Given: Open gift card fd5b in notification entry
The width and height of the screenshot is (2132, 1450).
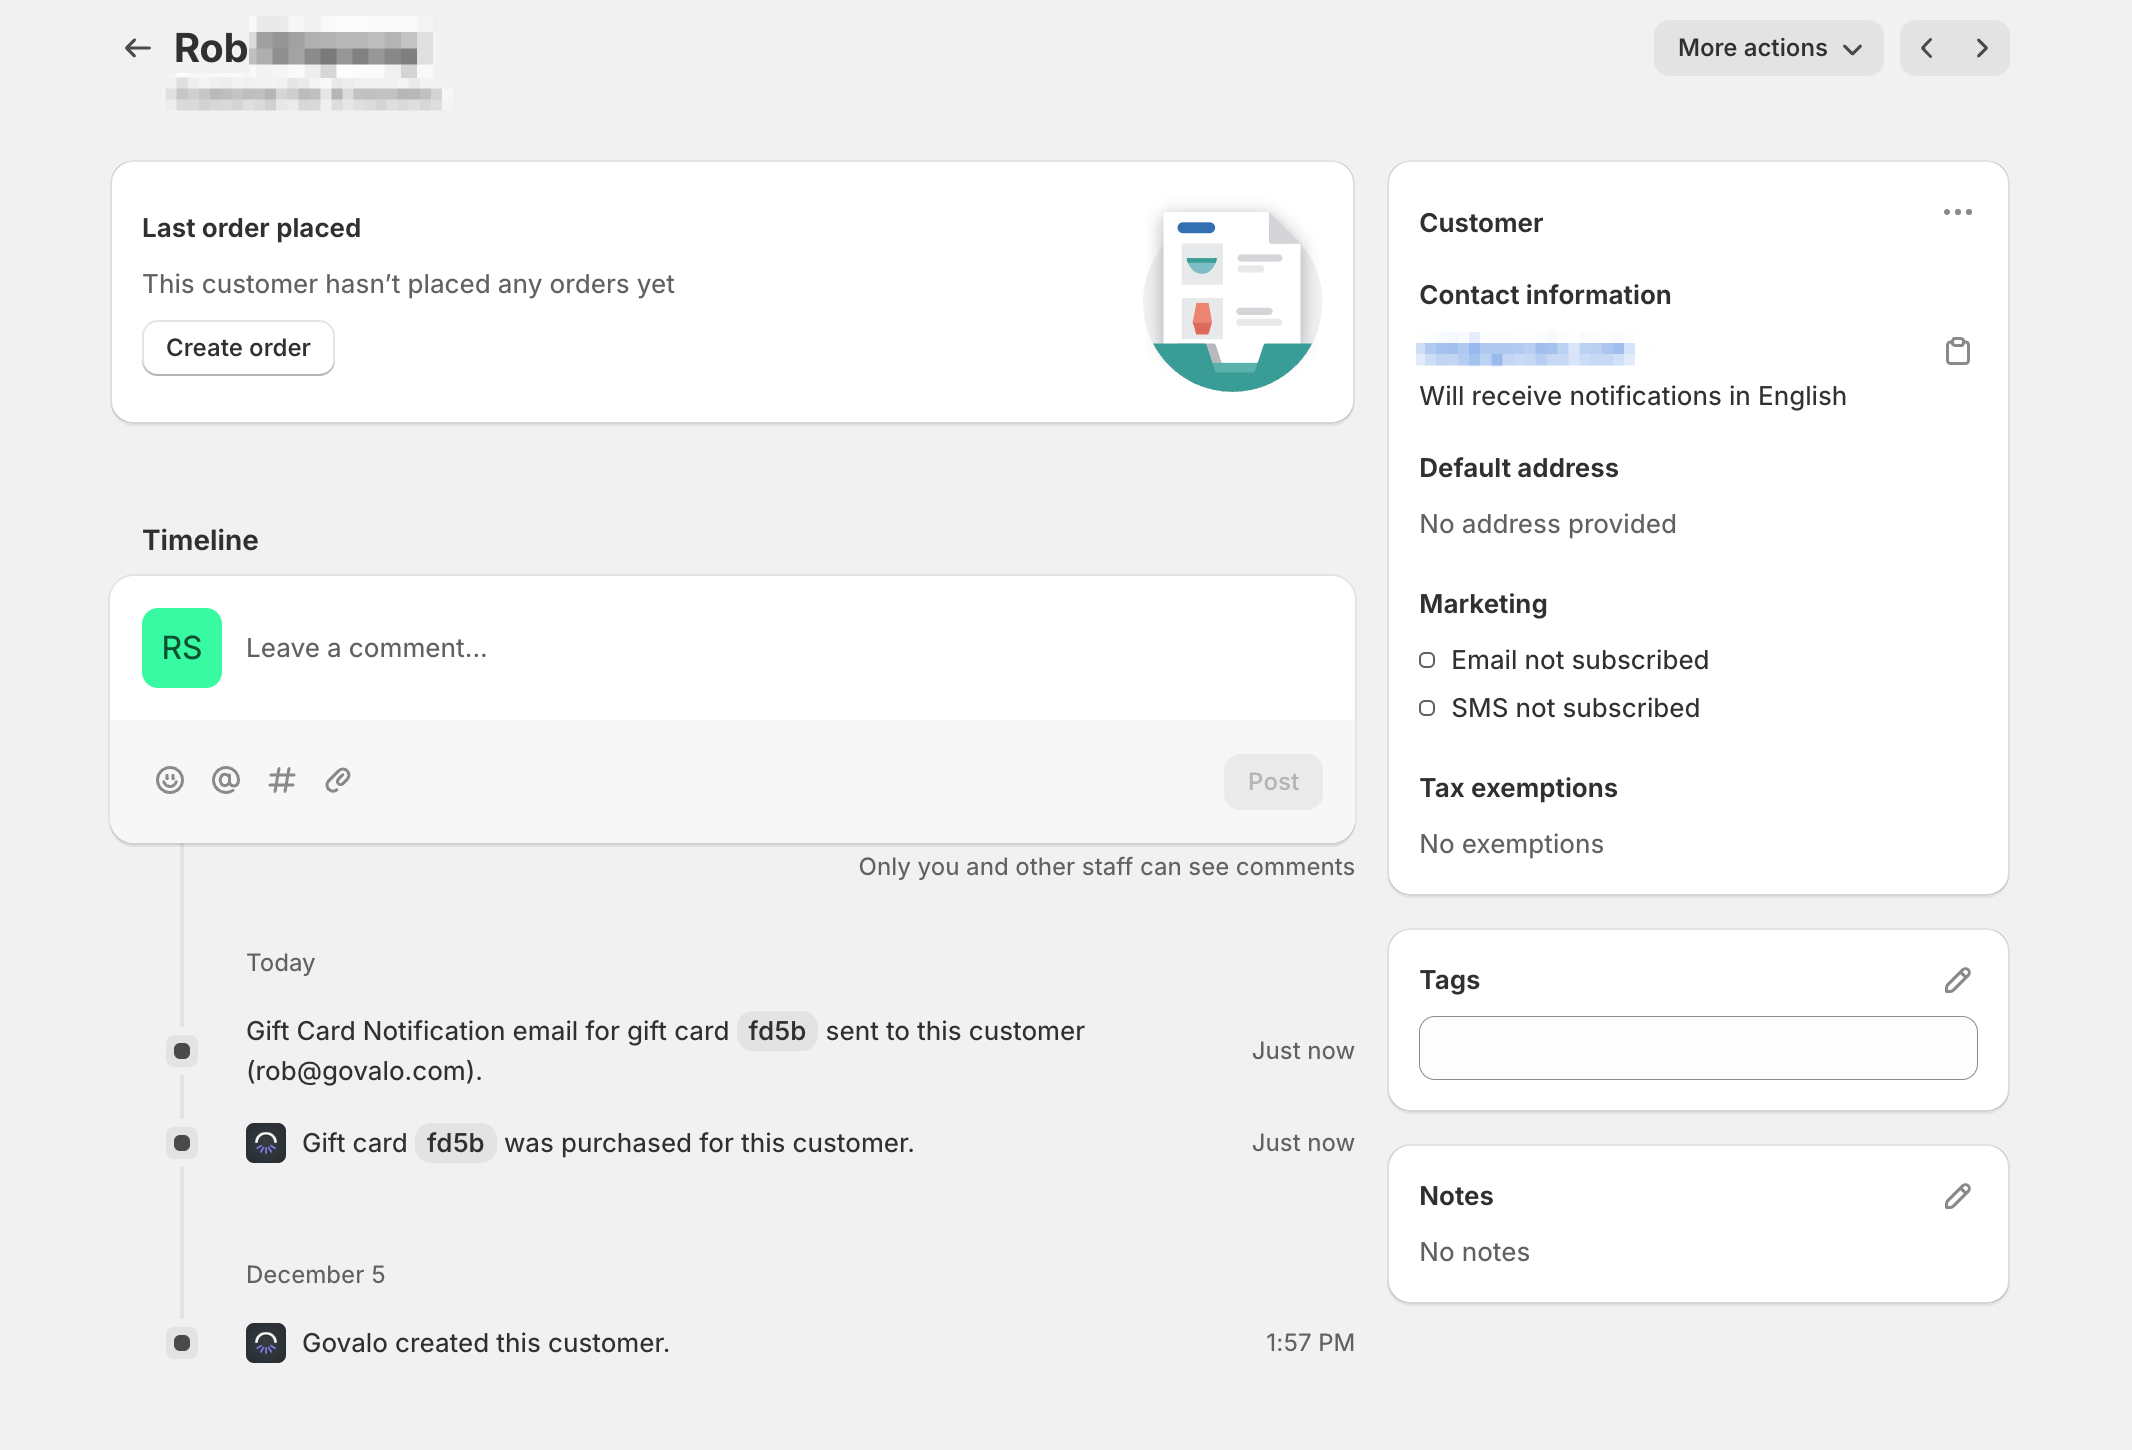Looking at the screenshot, I should click(x=777, y=1031).
